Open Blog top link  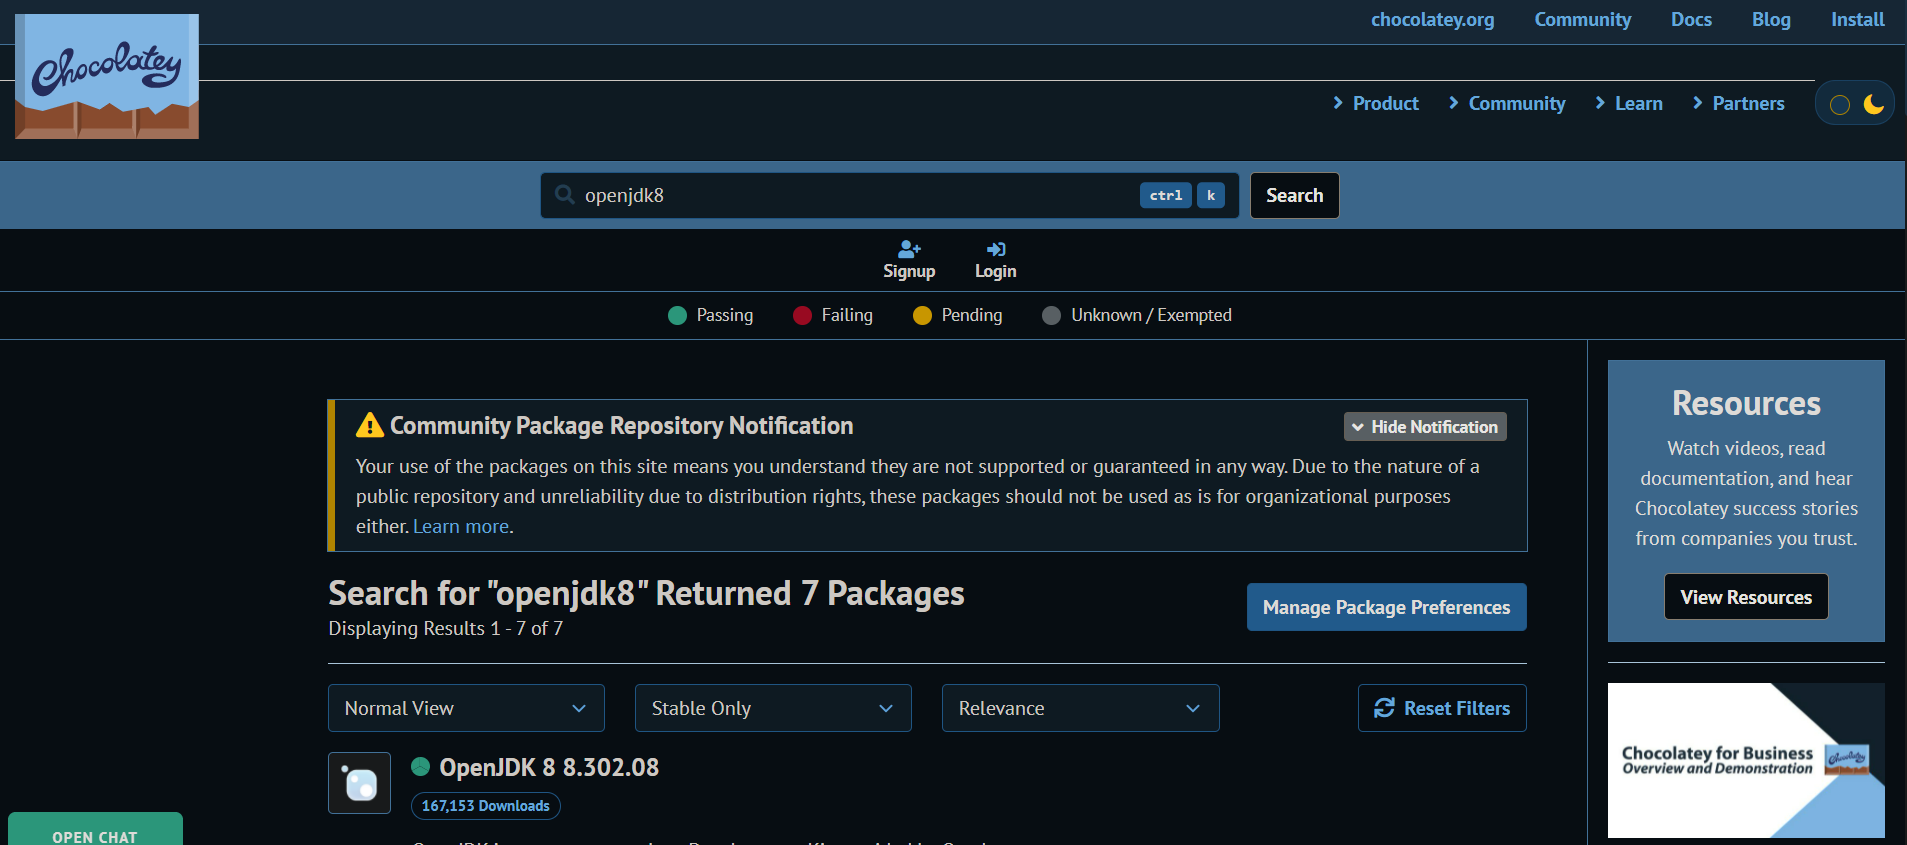[1771, 19]
